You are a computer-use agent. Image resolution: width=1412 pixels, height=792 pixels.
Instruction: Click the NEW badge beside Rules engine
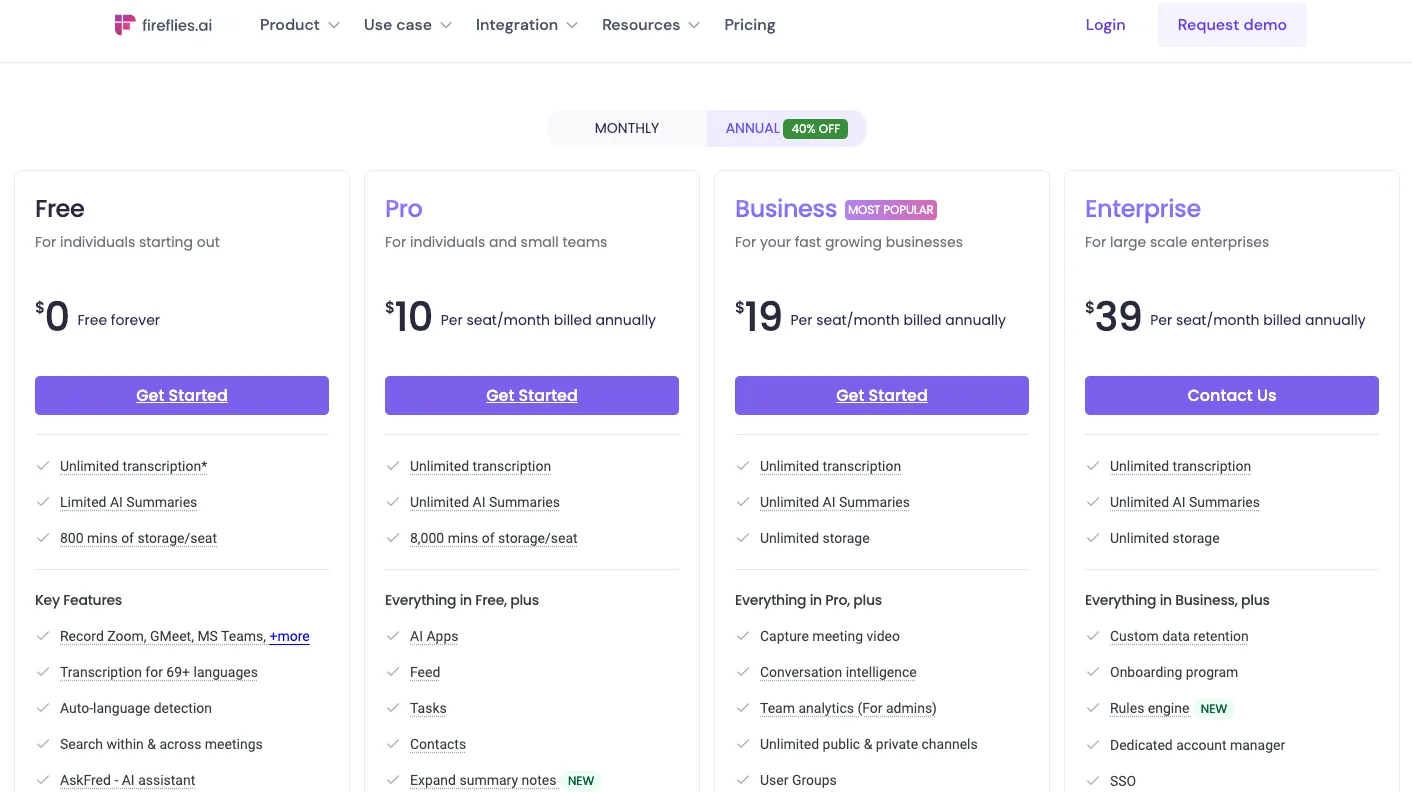[x=1214, y=709]
